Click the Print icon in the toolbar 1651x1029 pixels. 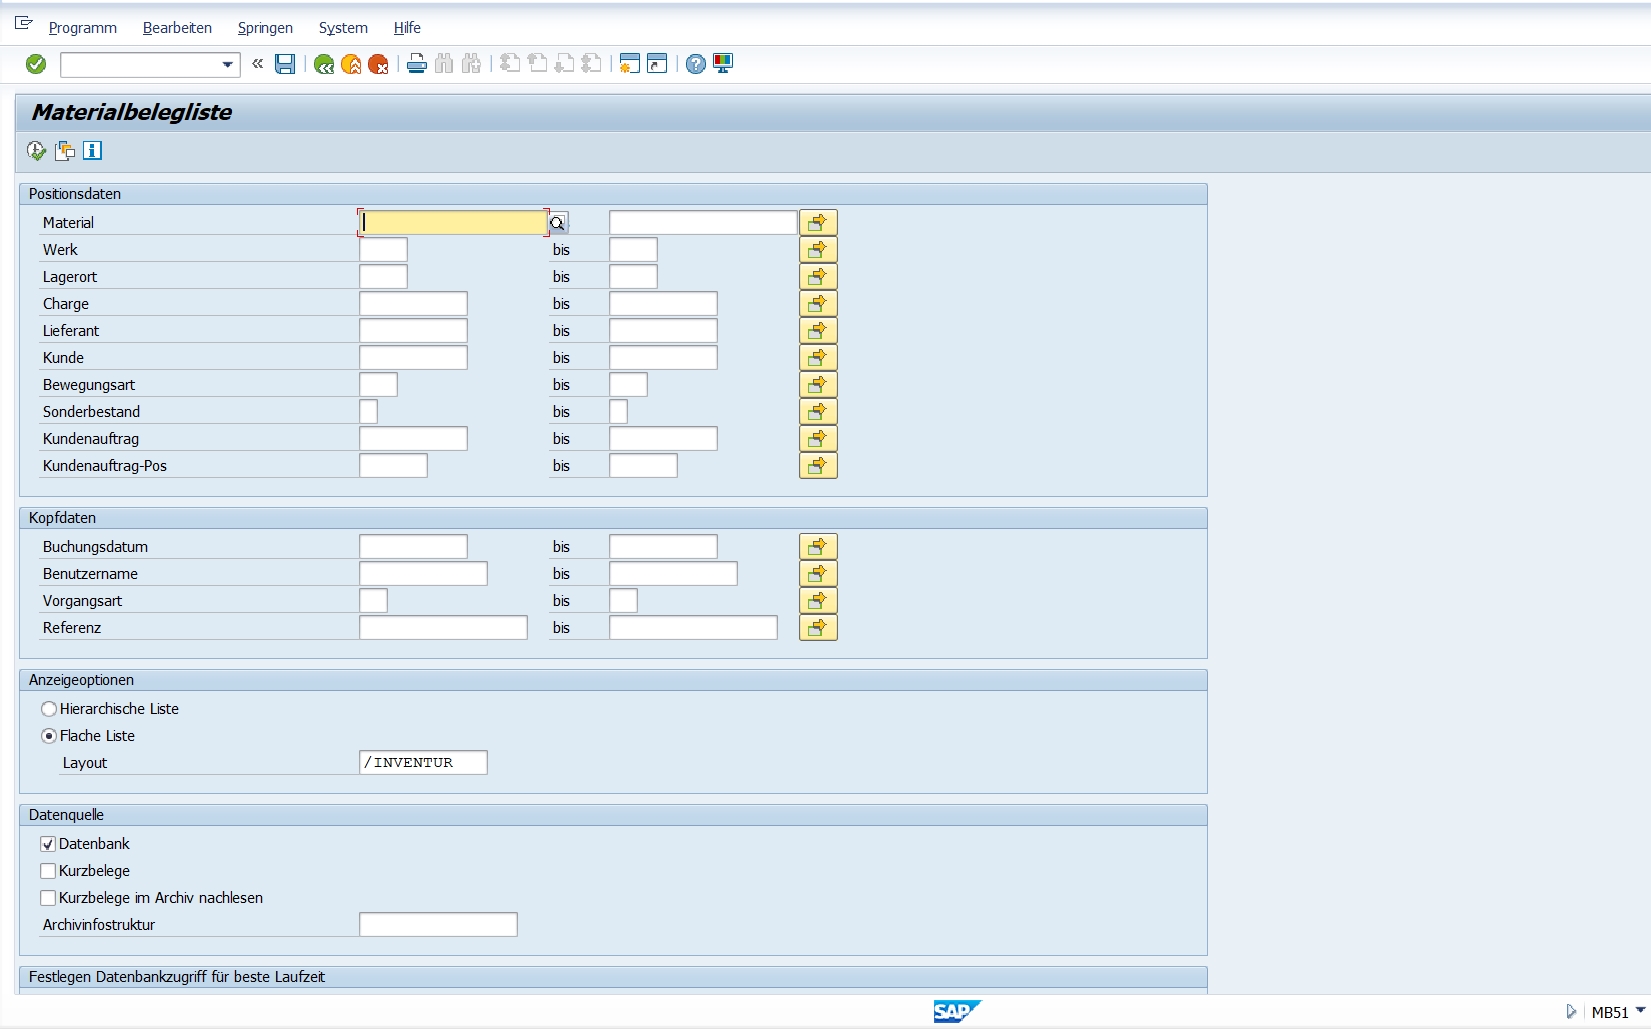point(417,64)
